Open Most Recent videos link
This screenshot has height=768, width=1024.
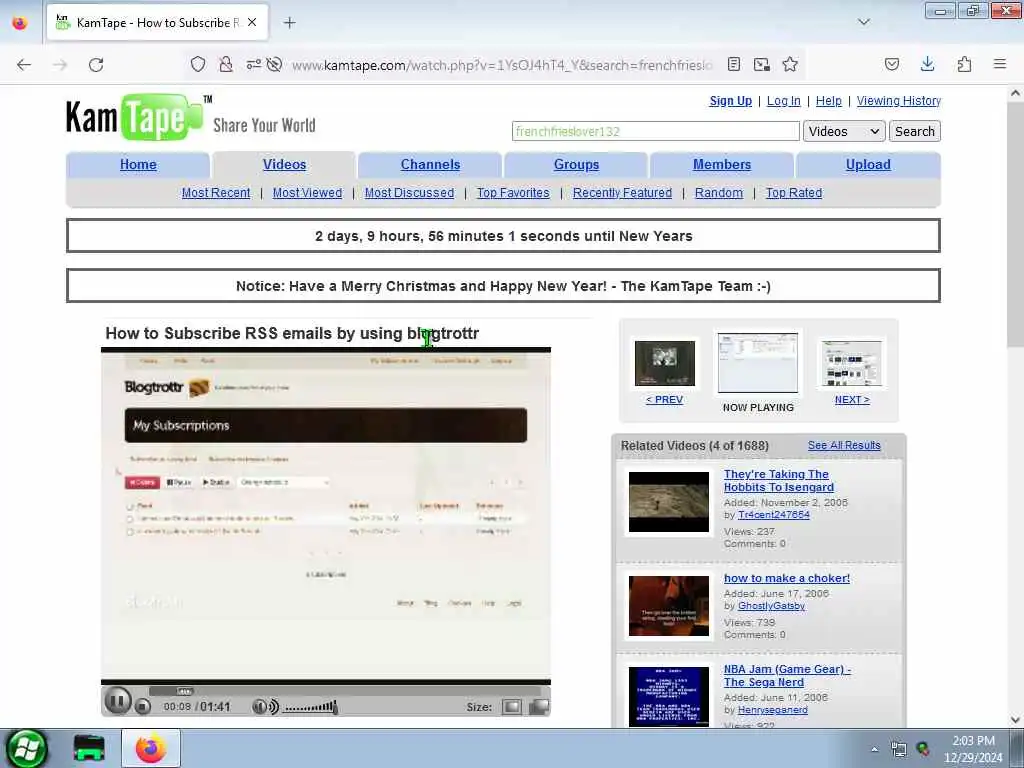click(x=216, y=193)
